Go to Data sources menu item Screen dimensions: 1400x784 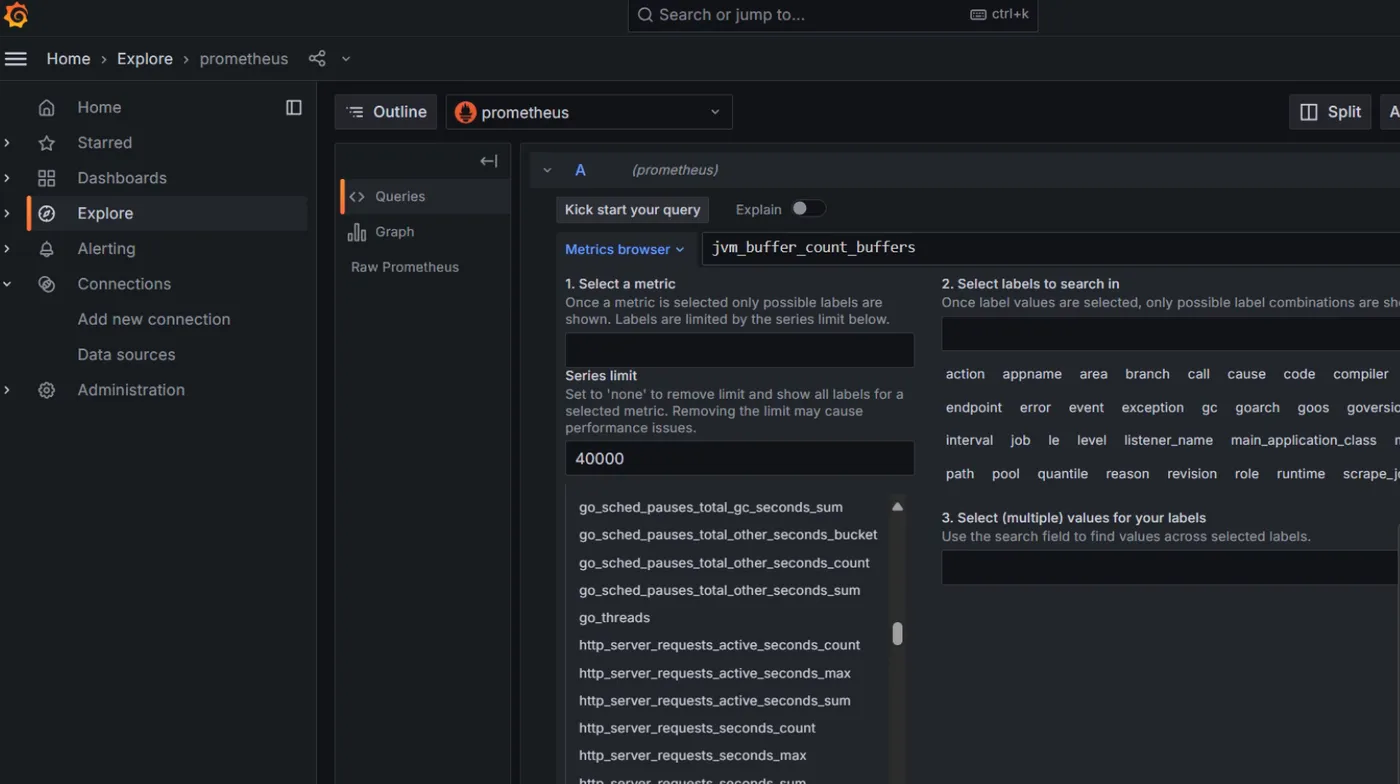(x=126, y=355)
